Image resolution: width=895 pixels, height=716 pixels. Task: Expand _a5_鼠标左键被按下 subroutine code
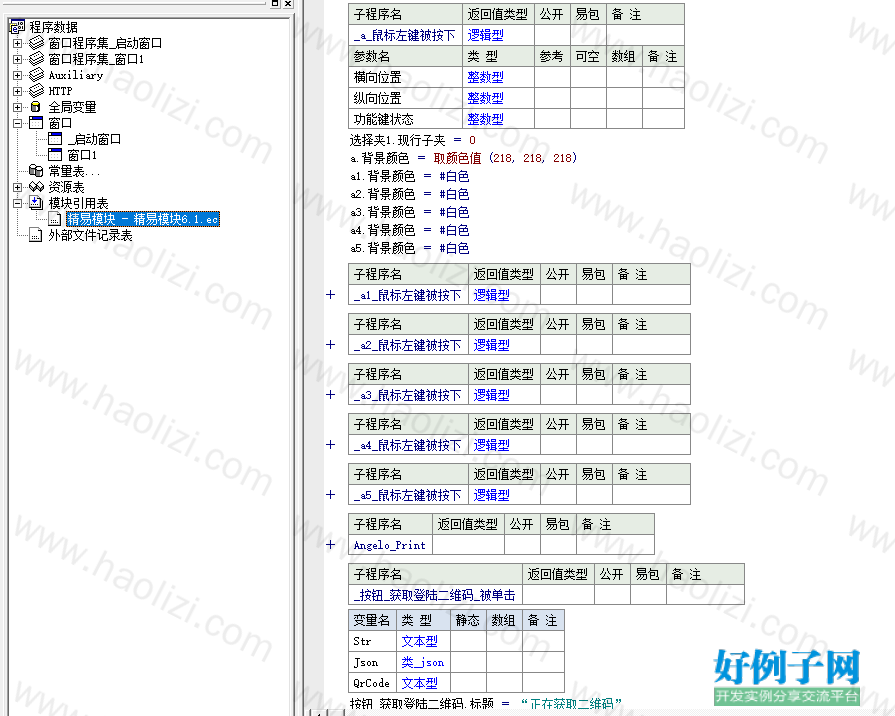click(x=330, y=494)
